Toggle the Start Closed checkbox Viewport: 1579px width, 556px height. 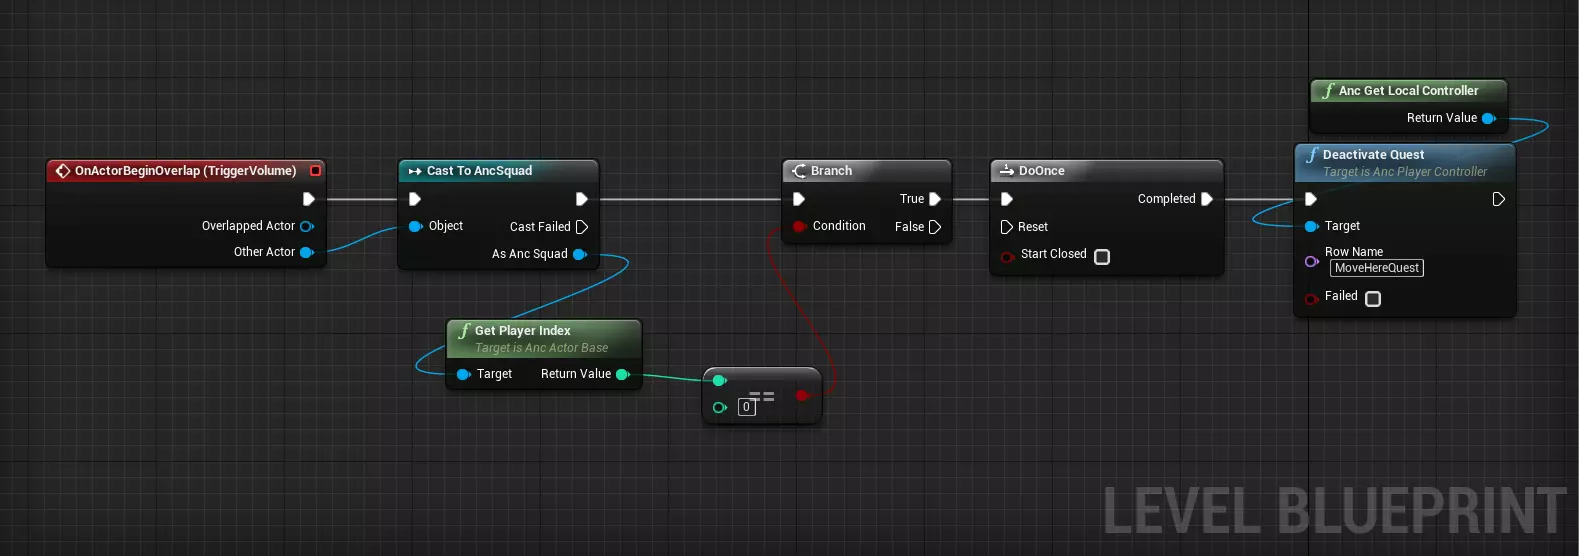(1102, 257)
